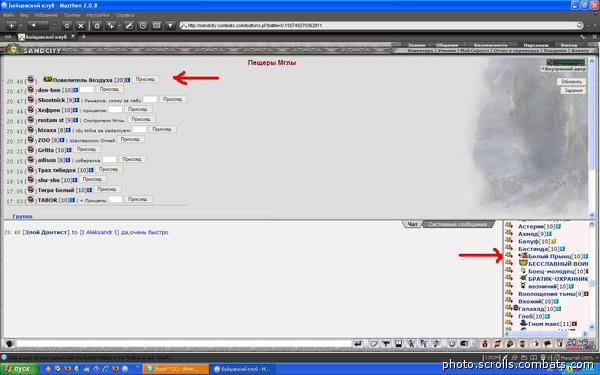Click Присоед. button for Повелитель Воздуха
Viewport: 600px width, 375px height.
(145, 79)
